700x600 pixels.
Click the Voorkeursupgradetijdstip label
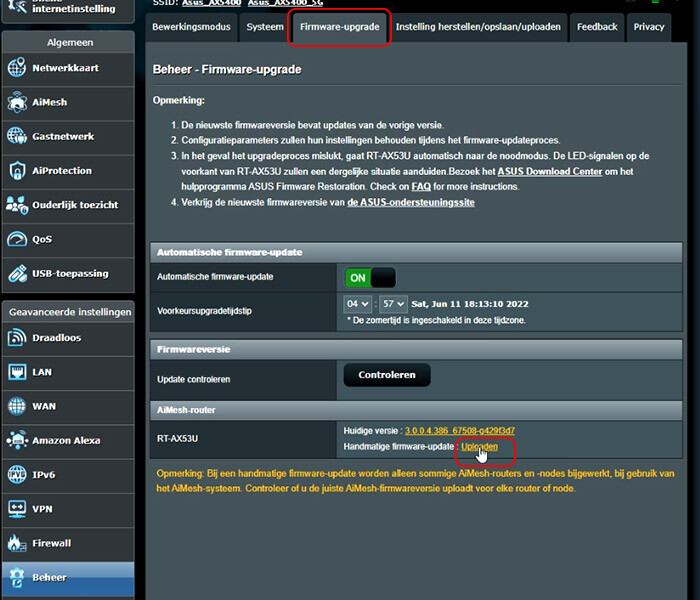click(x=204, y=311)
